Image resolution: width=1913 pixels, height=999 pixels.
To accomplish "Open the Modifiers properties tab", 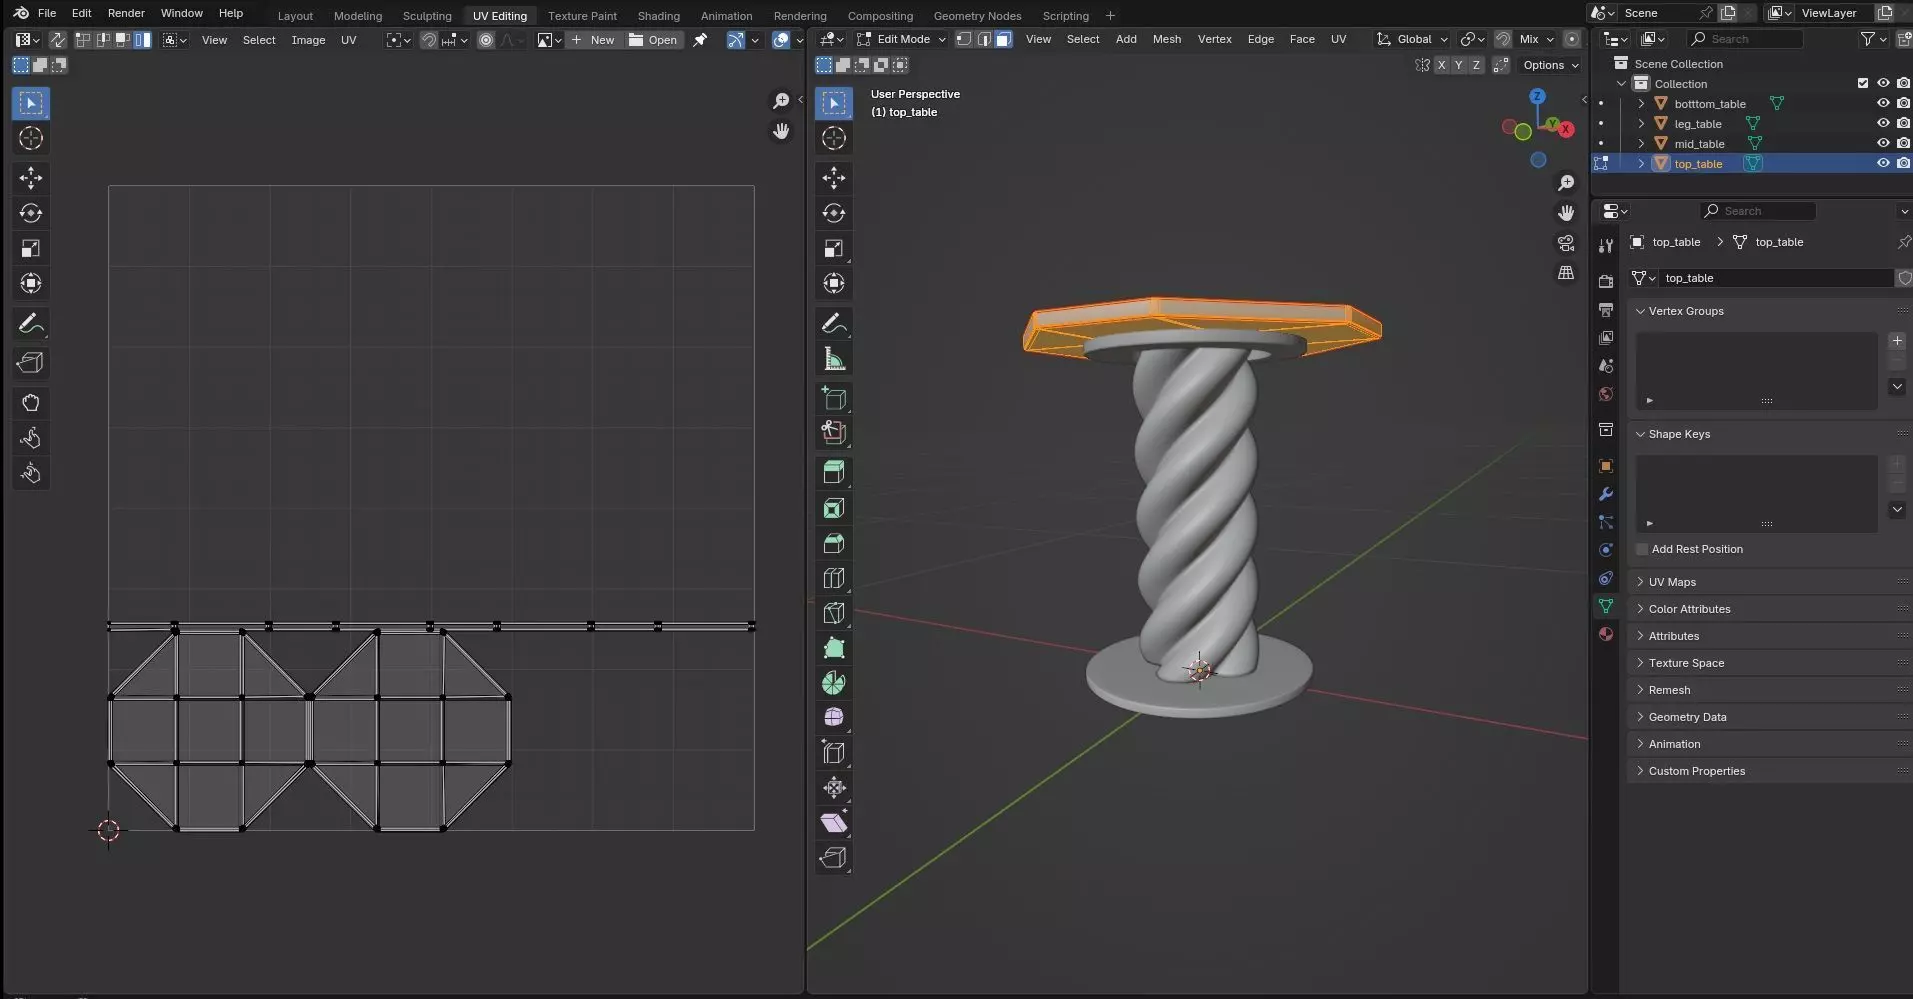I will coord(1606,494).
